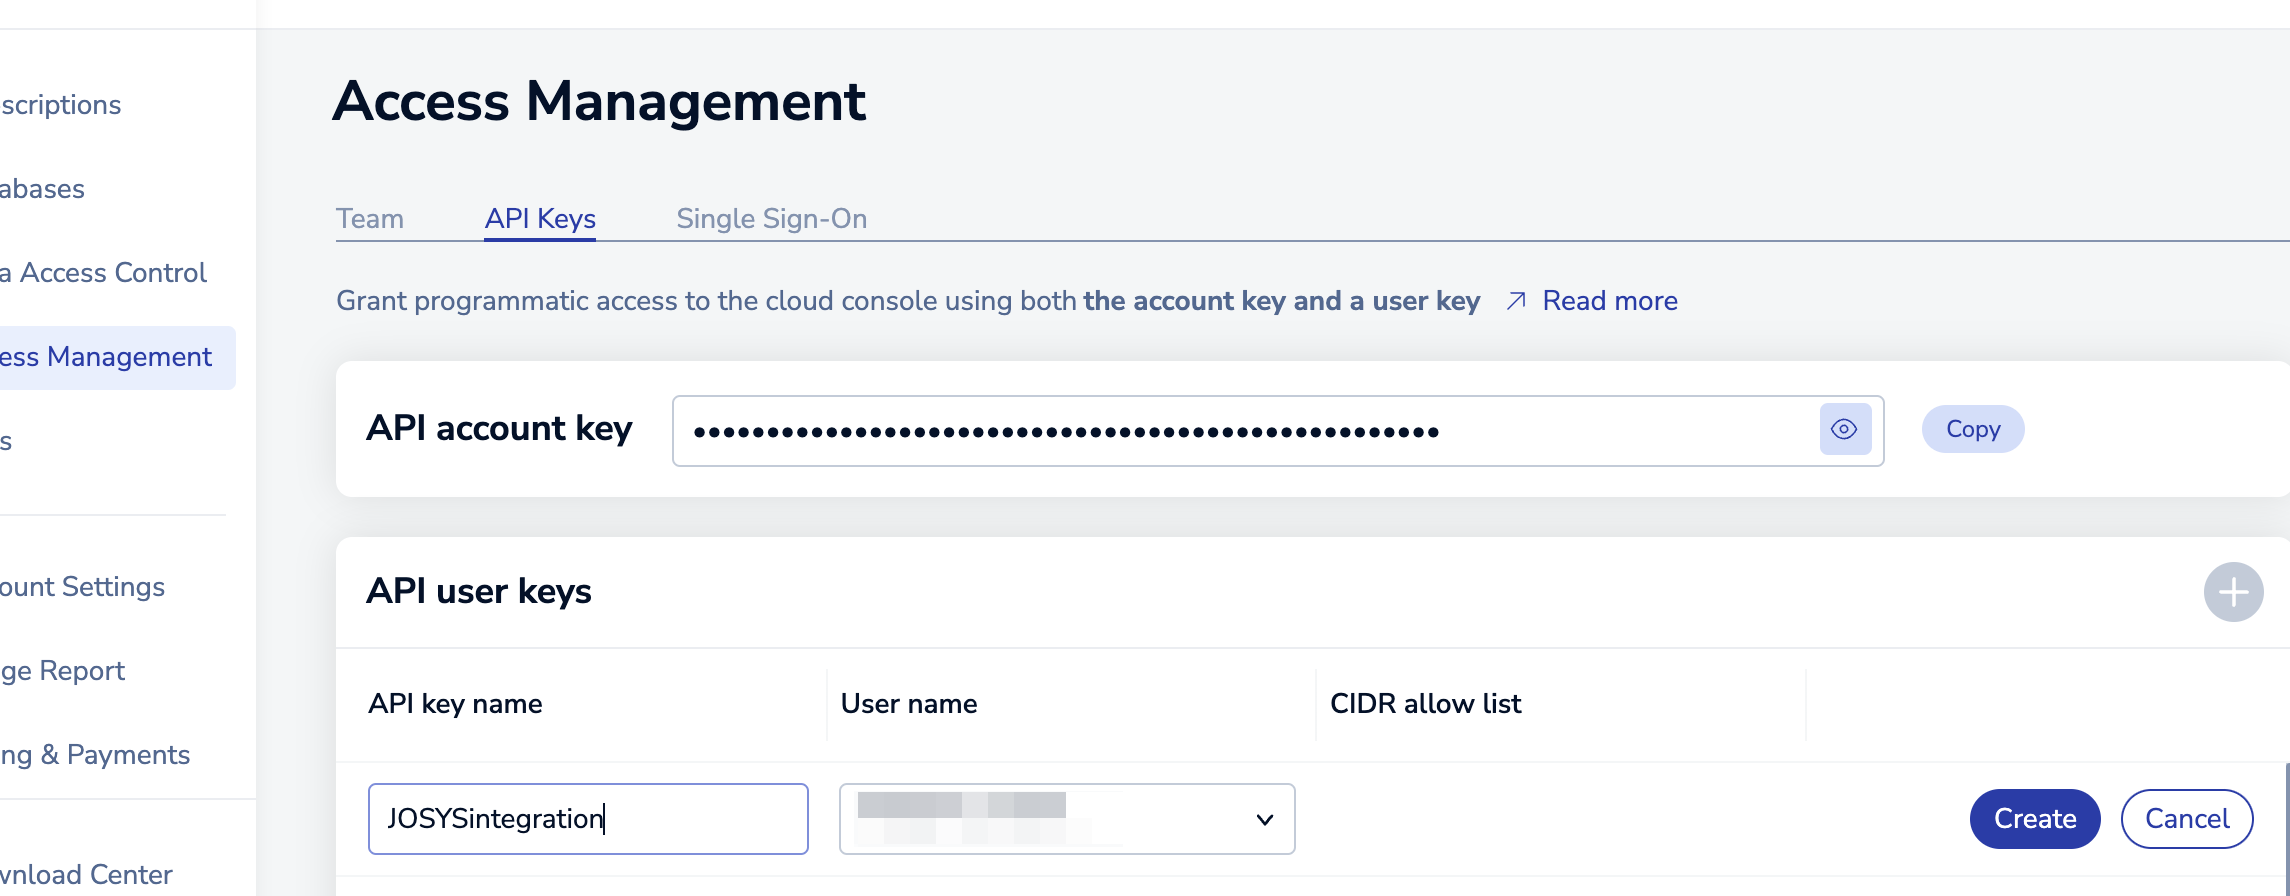This screenshot has height=896, width=2290.
Task: Open Billing & Payments page
Action: tap(96, 755)
